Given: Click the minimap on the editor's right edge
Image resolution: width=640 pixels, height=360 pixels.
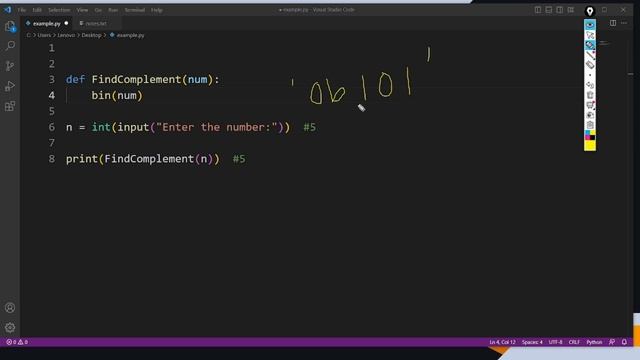Looking at the screenshot, I should click(x=604, y=42).
